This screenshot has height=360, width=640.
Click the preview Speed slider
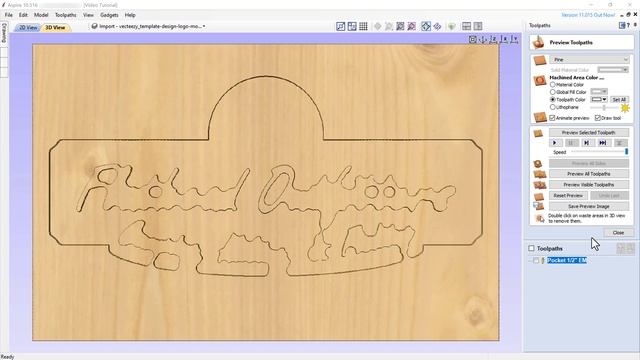(x=599, y=152)
